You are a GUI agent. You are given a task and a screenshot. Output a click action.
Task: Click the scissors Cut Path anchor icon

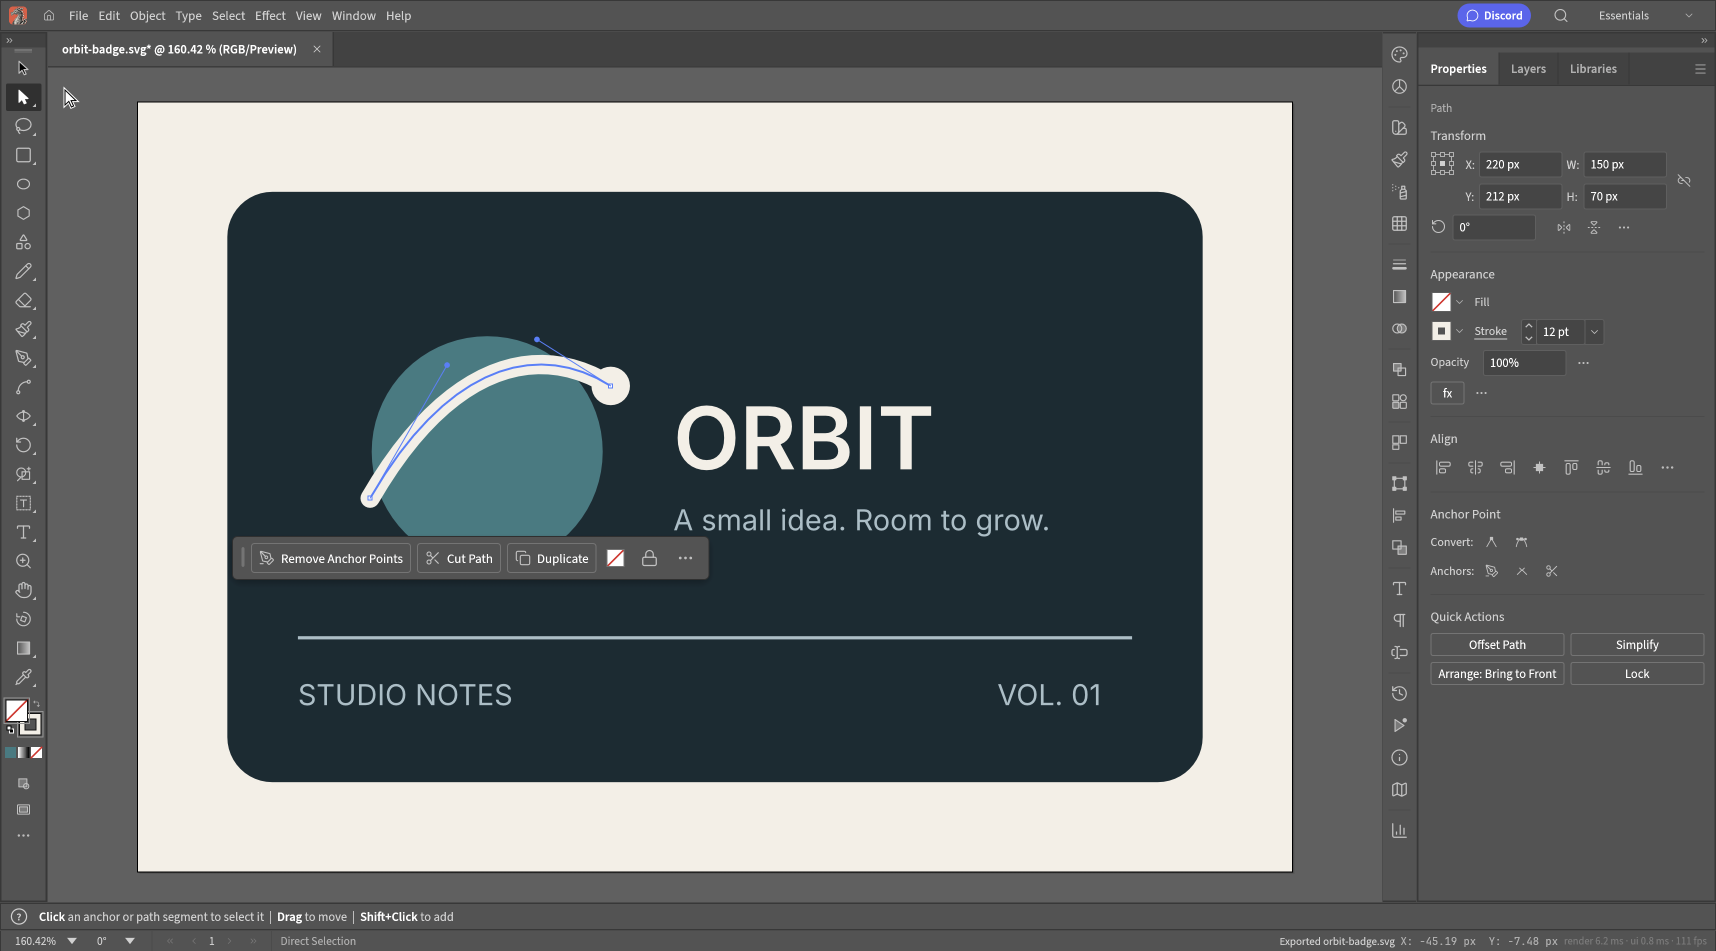click(x=1551, y=571)
